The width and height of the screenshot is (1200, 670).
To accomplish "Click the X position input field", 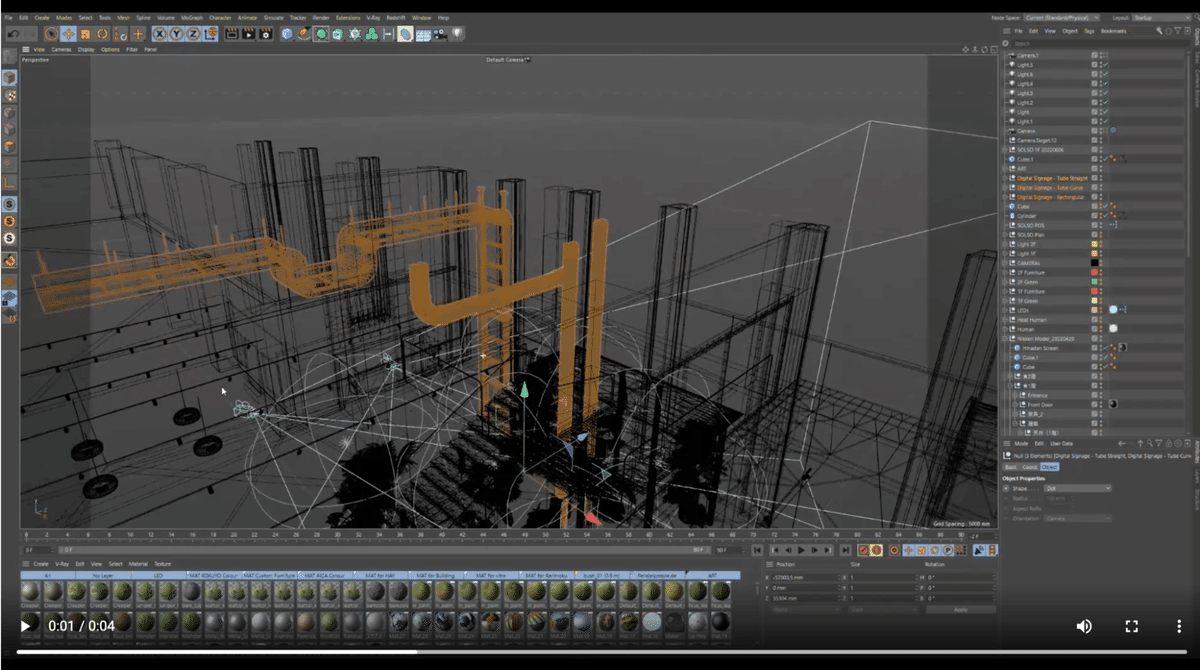I will pos(808,577).
